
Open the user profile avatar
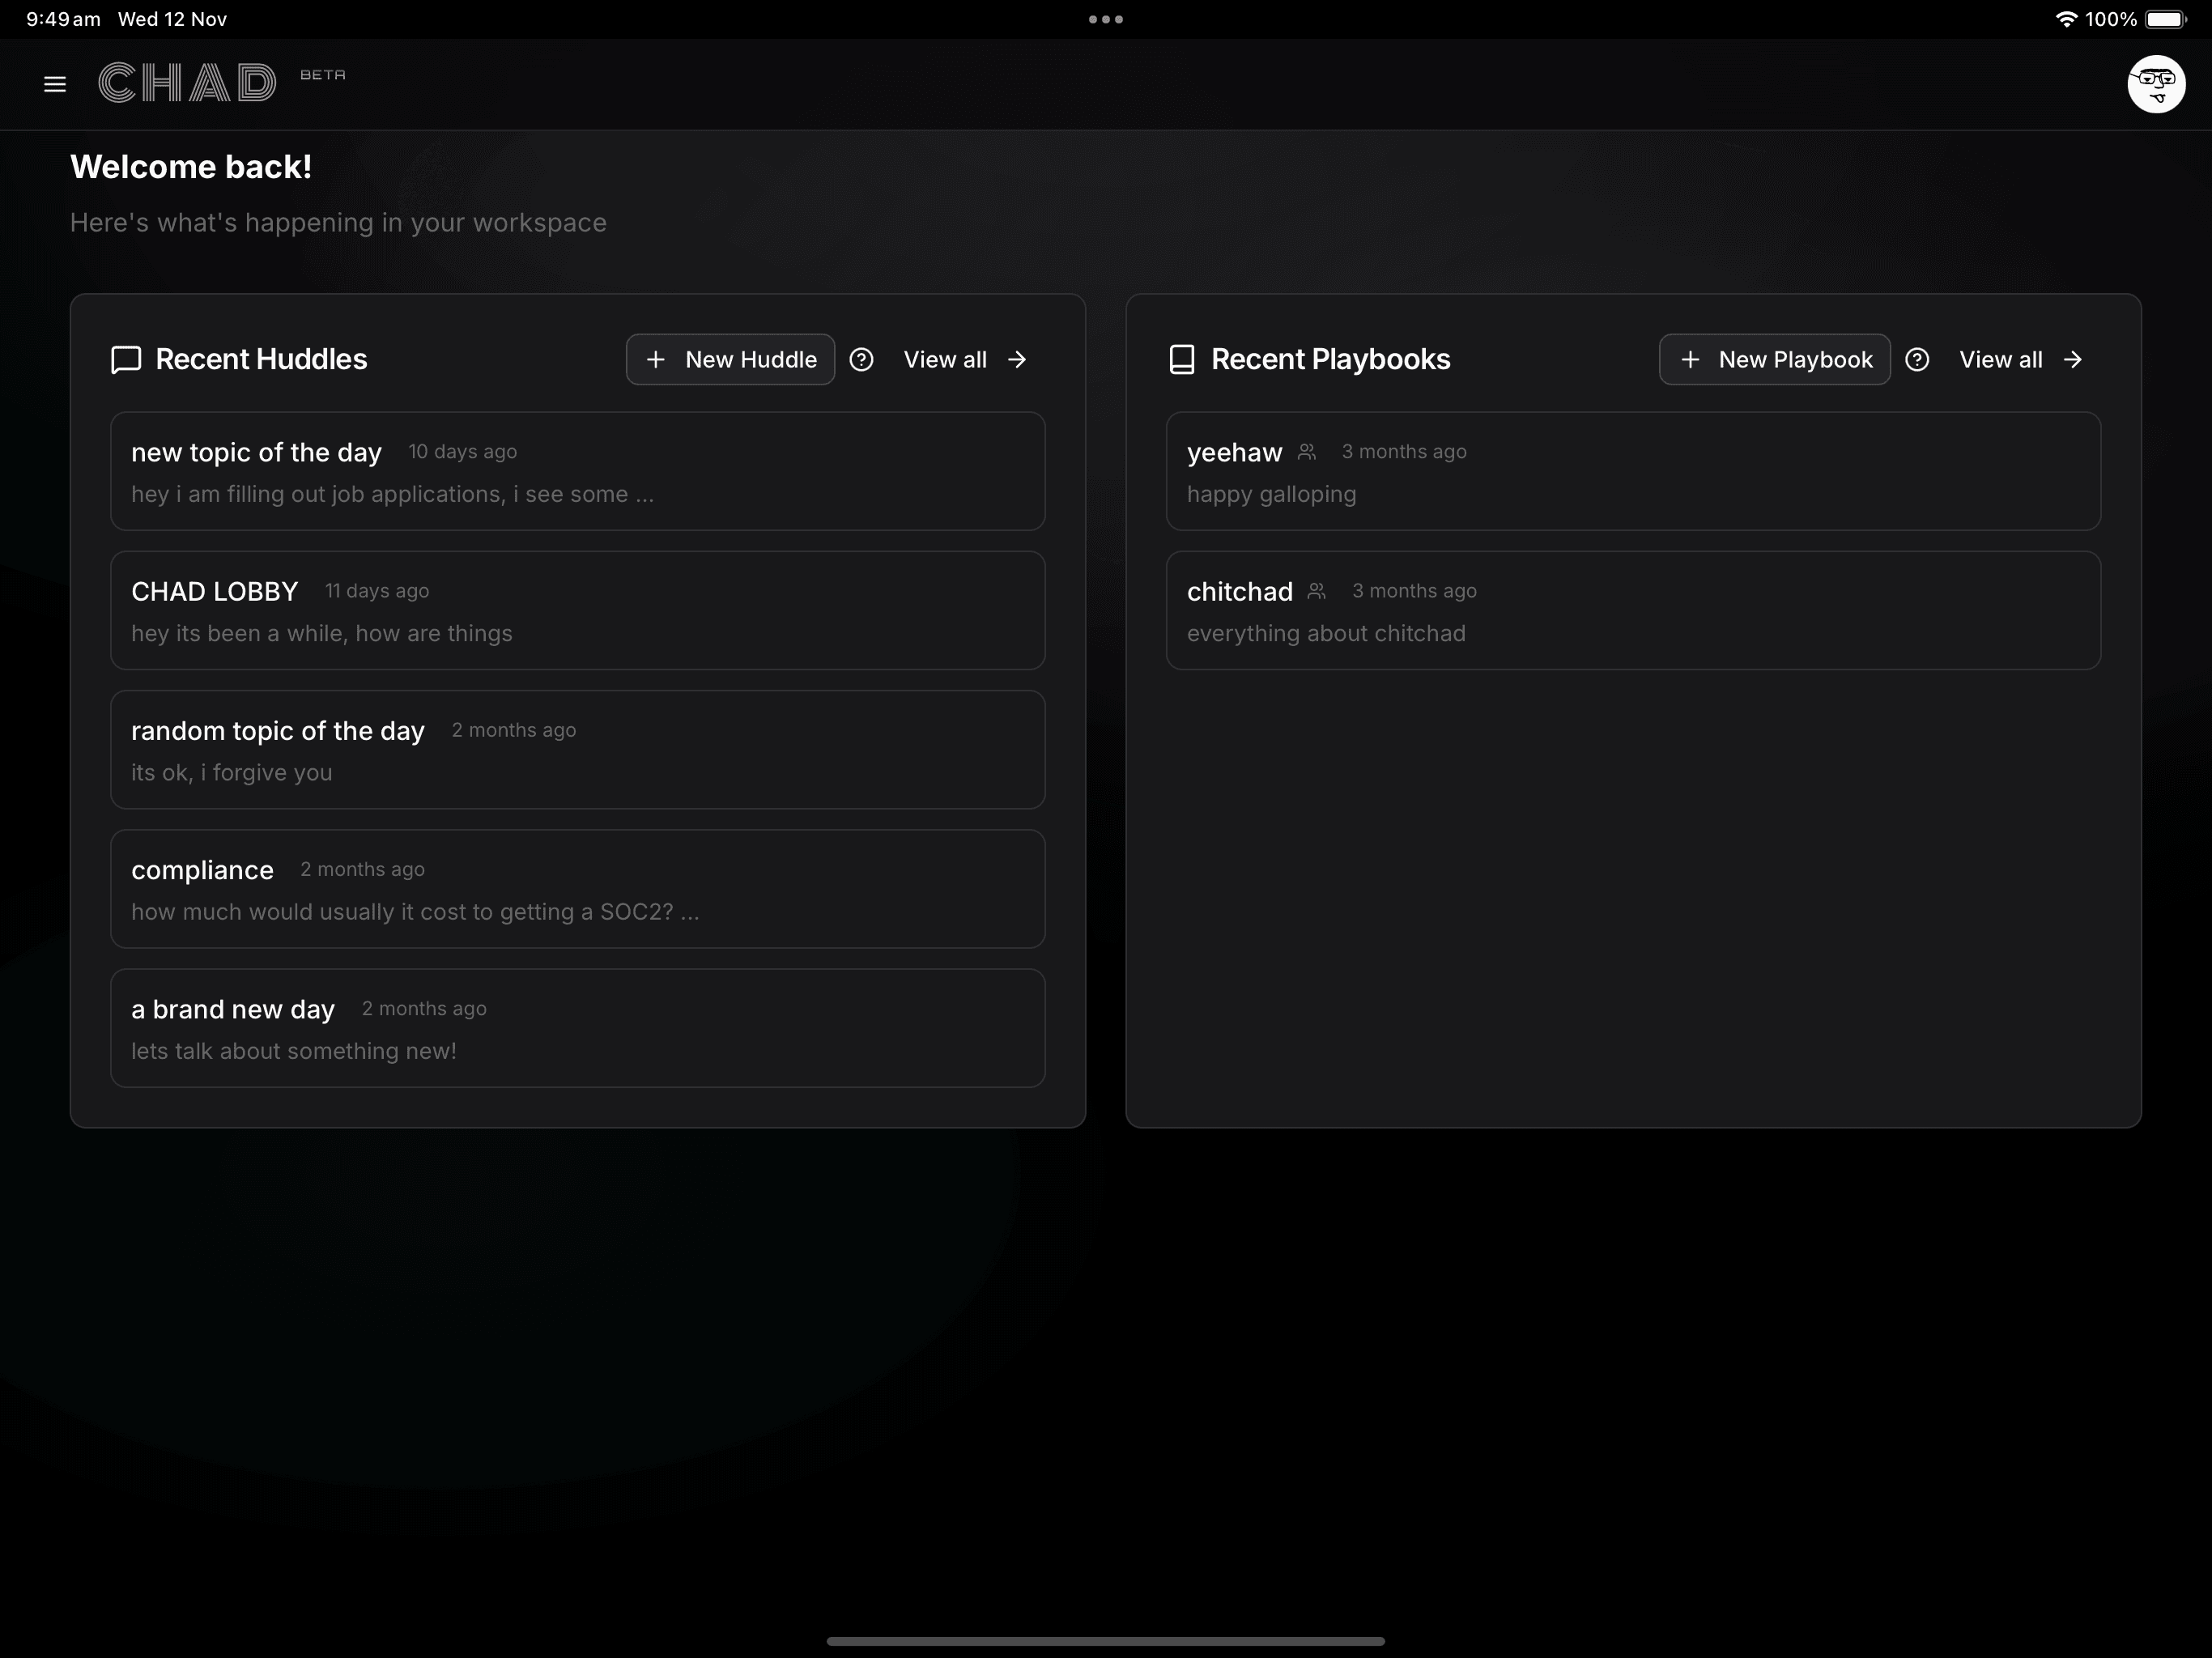(2155, 84)
